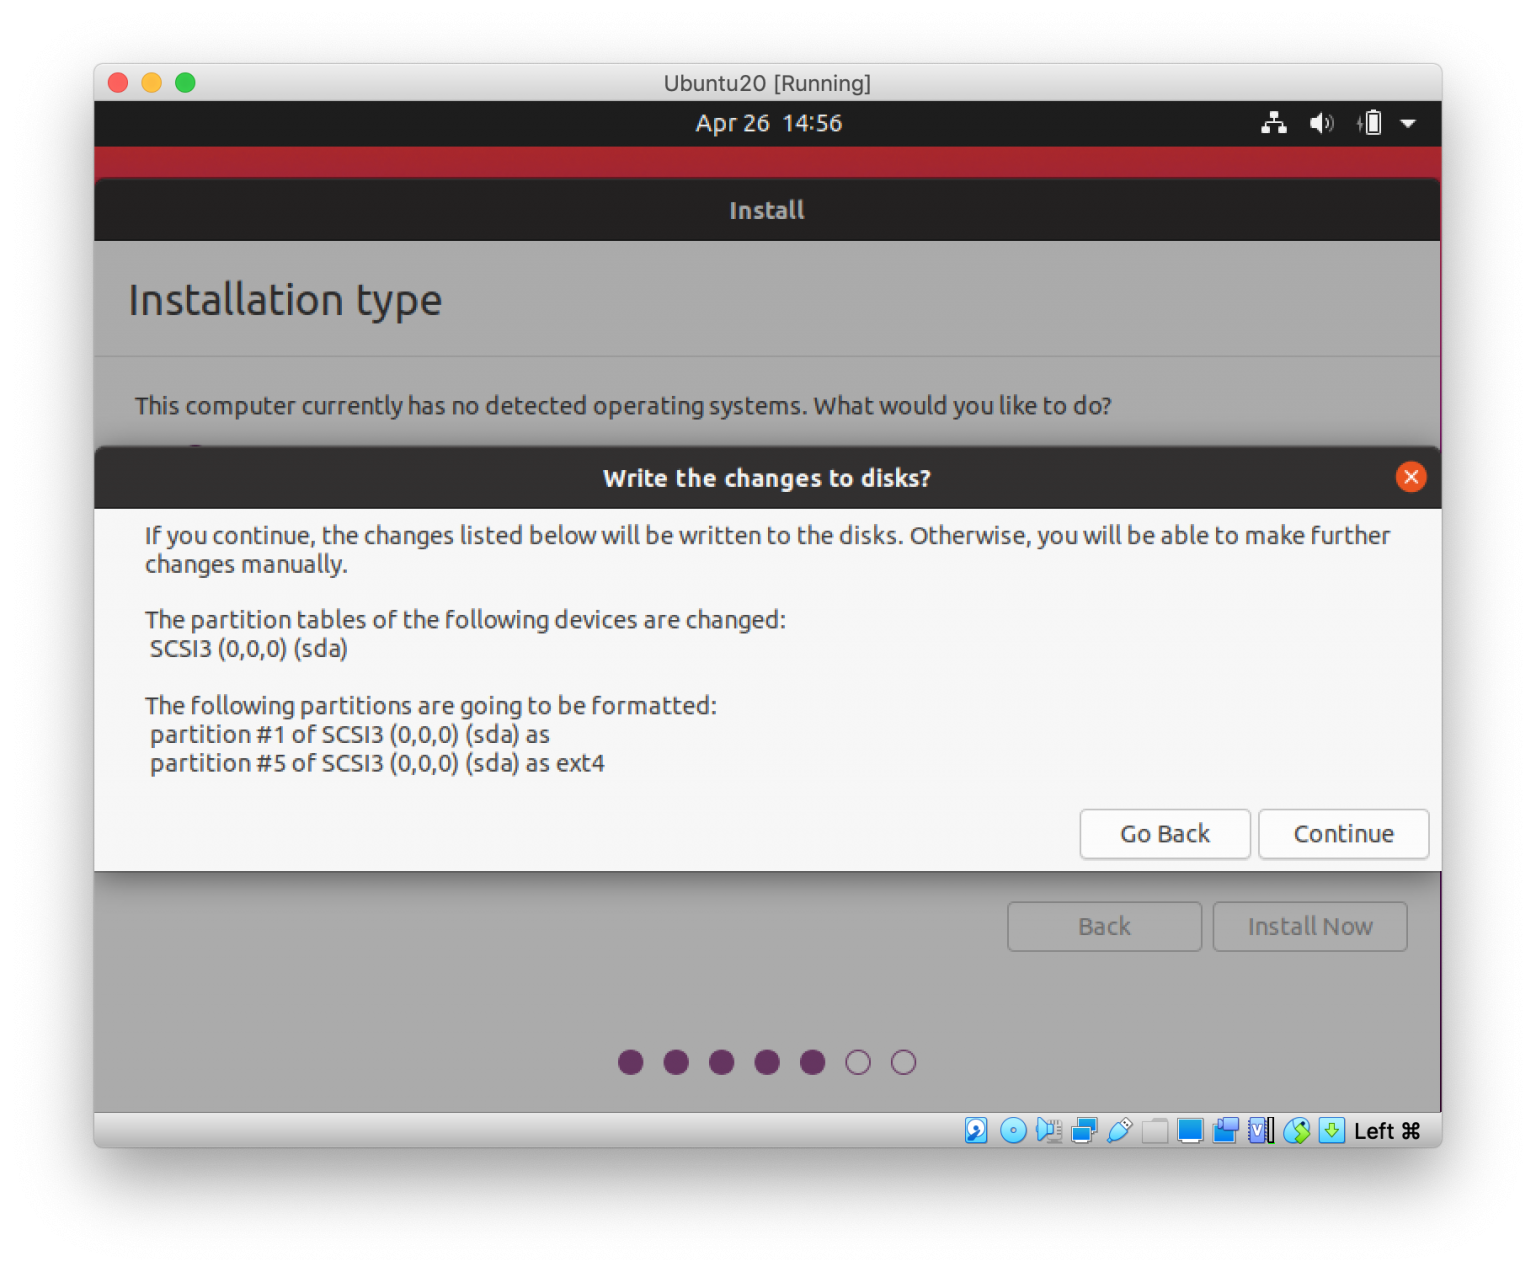The width and height of the screenshot is (1536, 1272).
Task: Open the USB devices status icon
Action: pyautogui.click(x=1118, y=1130)
